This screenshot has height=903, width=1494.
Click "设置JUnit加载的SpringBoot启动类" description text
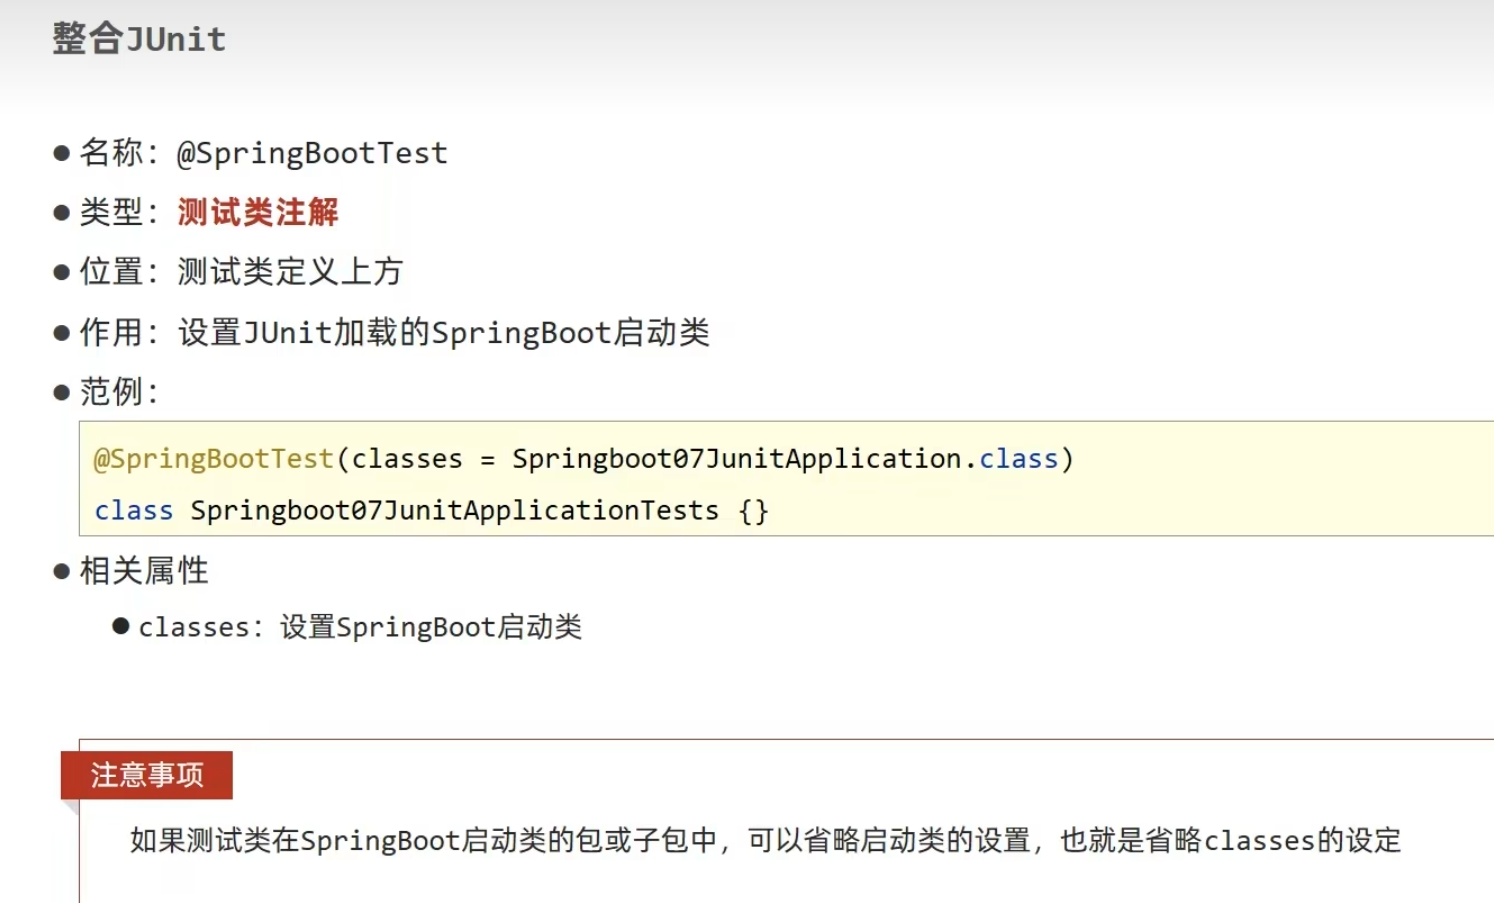pos(444,332)
